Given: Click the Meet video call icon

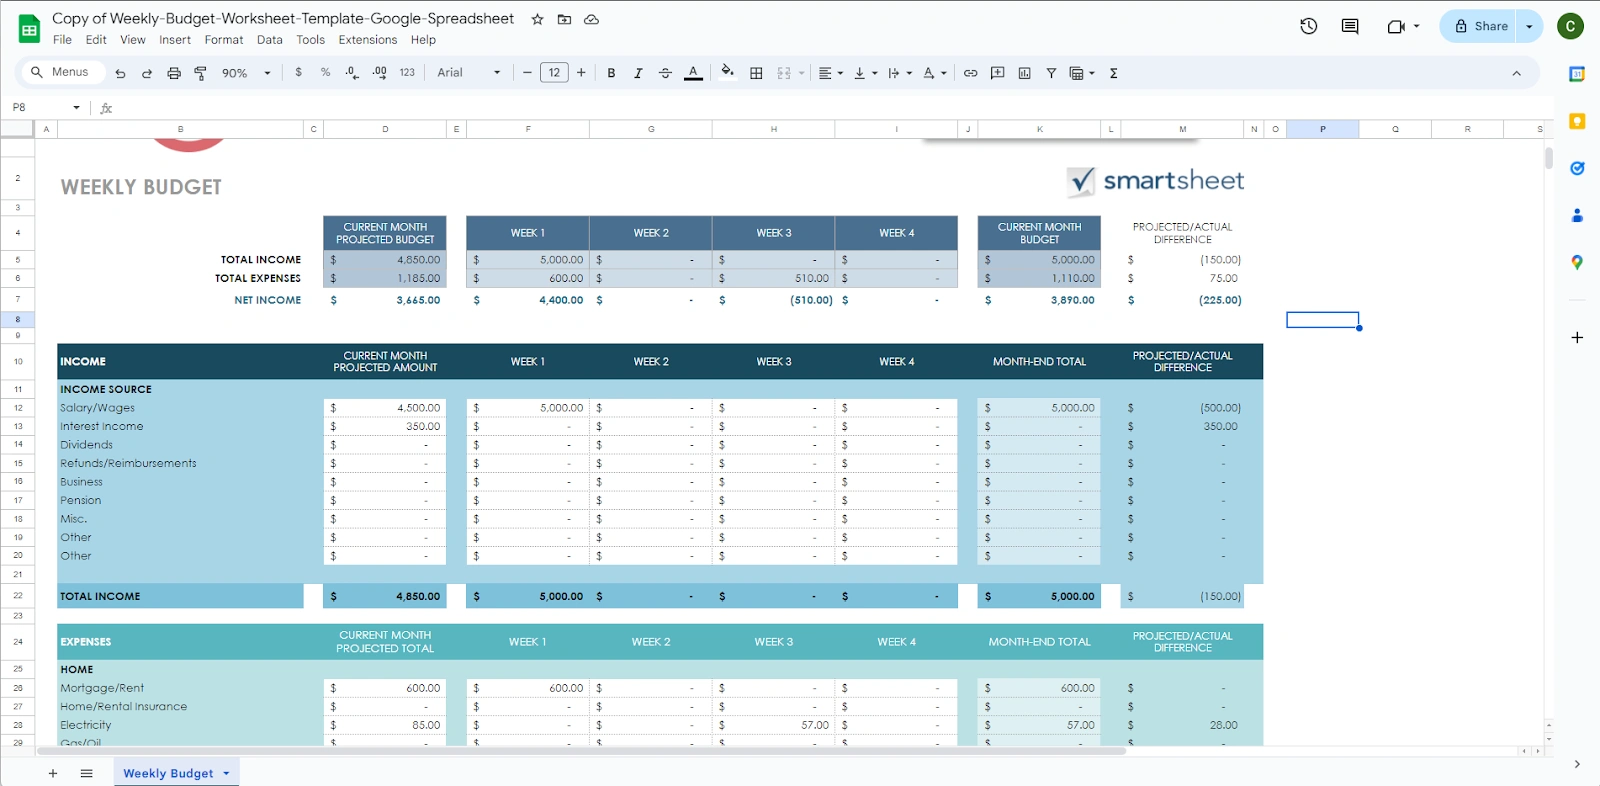Looking at the screenshot, I should 1397,26.
